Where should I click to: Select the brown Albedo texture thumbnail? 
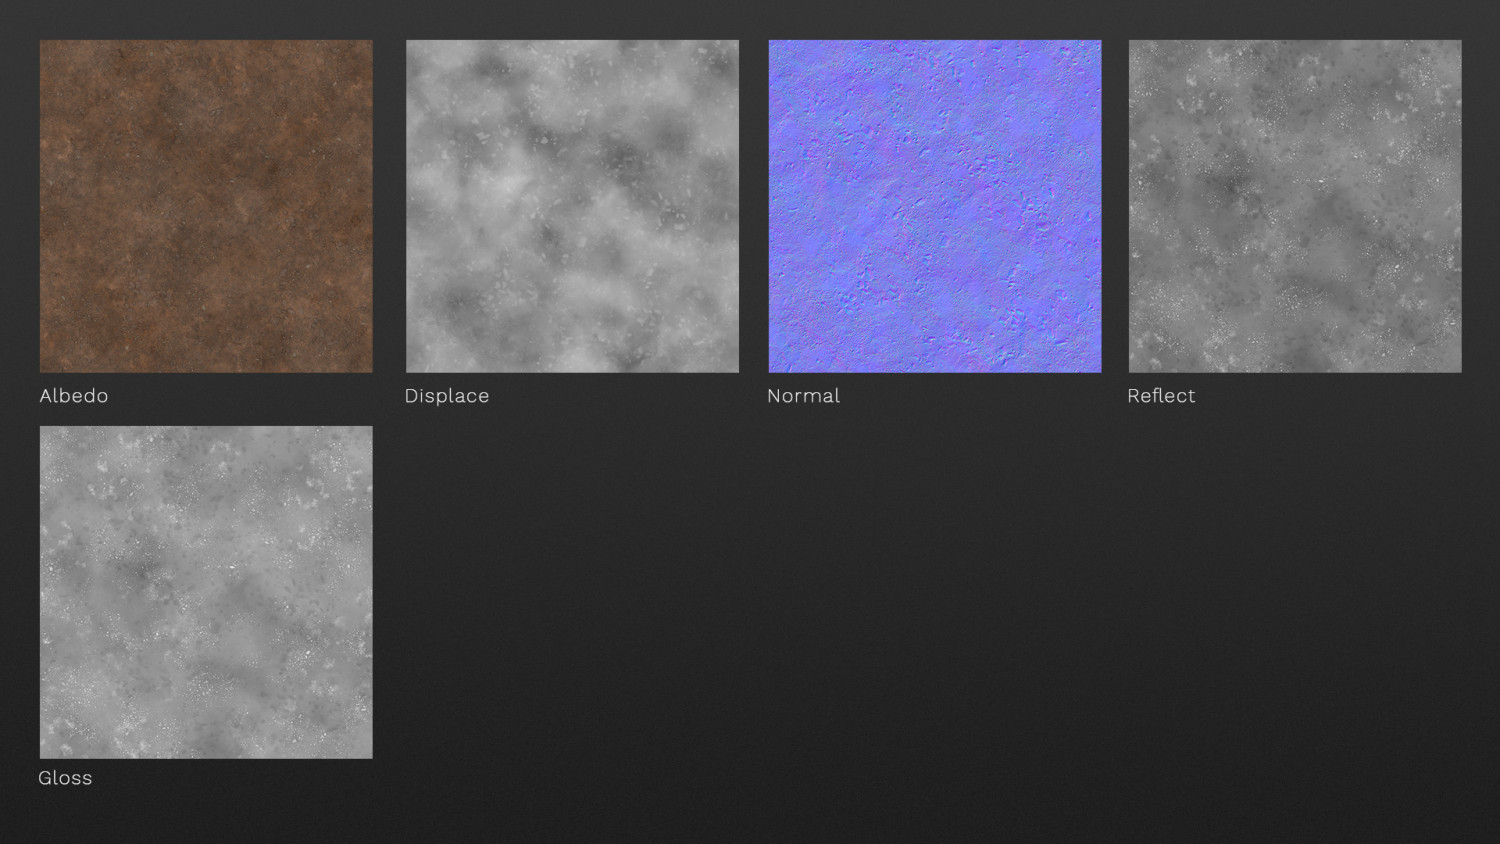(x=206, y=206)
